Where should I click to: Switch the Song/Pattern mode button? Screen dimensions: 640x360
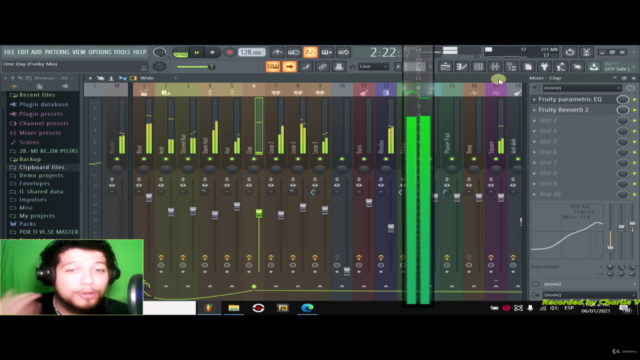180,53
